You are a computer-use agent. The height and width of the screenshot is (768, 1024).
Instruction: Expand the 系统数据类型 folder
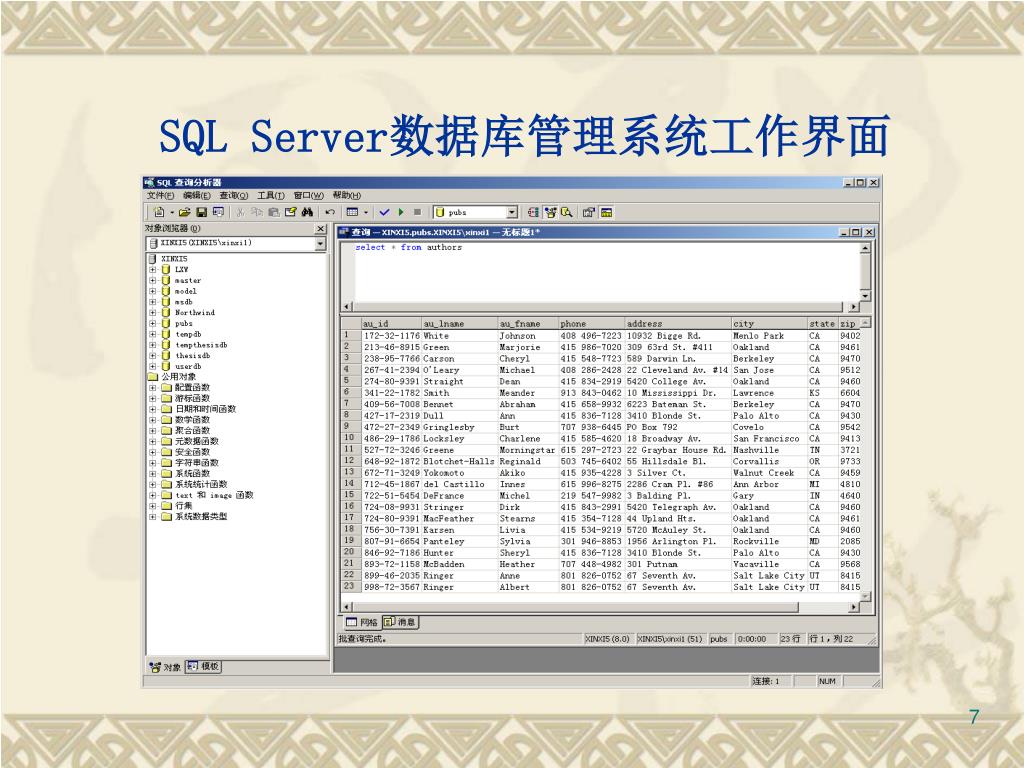(152, 516)
